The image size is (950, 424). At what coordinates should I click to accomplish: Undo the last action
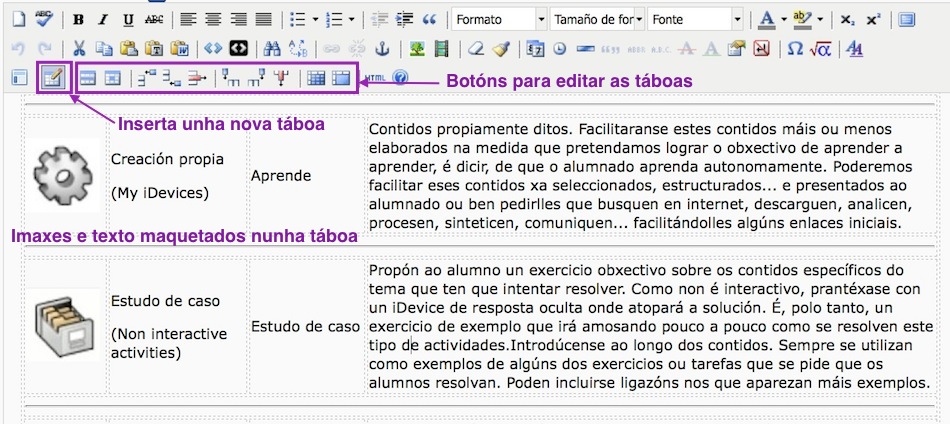pyautogui.click(x=19, y=48)
